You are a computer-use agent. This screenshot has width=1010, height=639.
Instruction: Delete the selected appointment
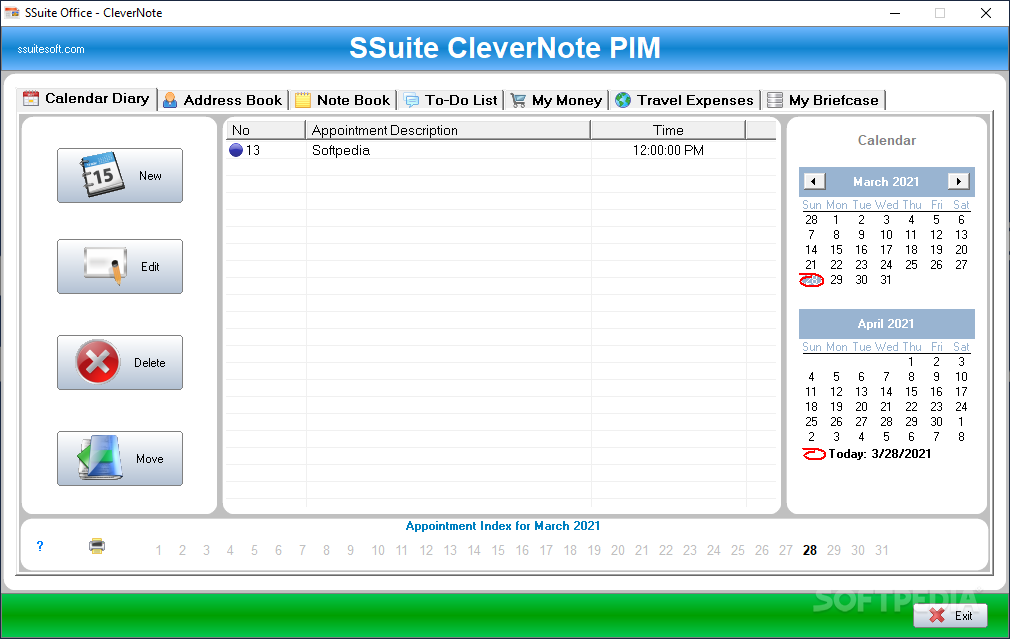point(120,363)
